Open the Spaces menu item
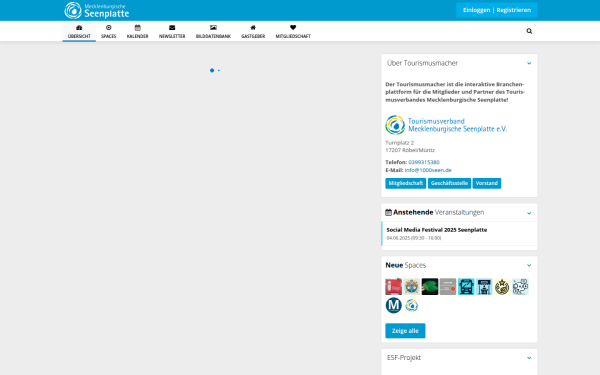This screenshot has height=375, width=600. 109,31
